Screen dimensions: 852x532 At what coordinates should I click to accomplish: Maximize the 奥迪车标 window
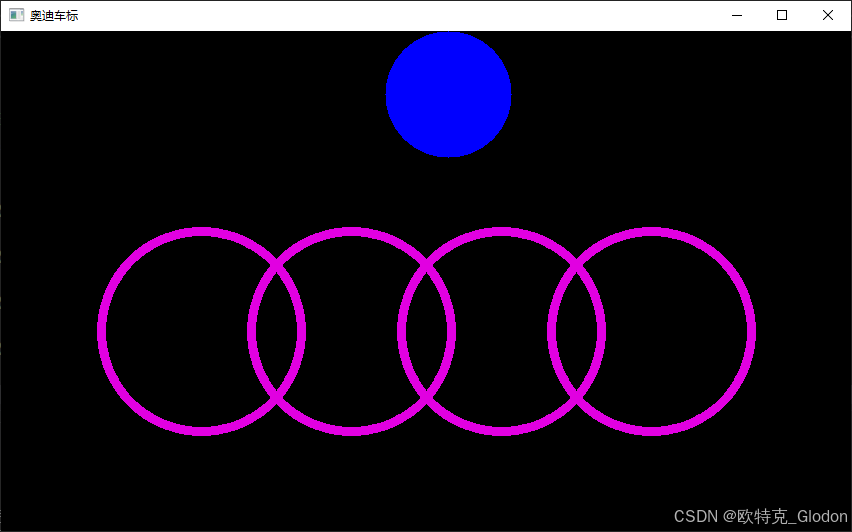tap(782, 15)
